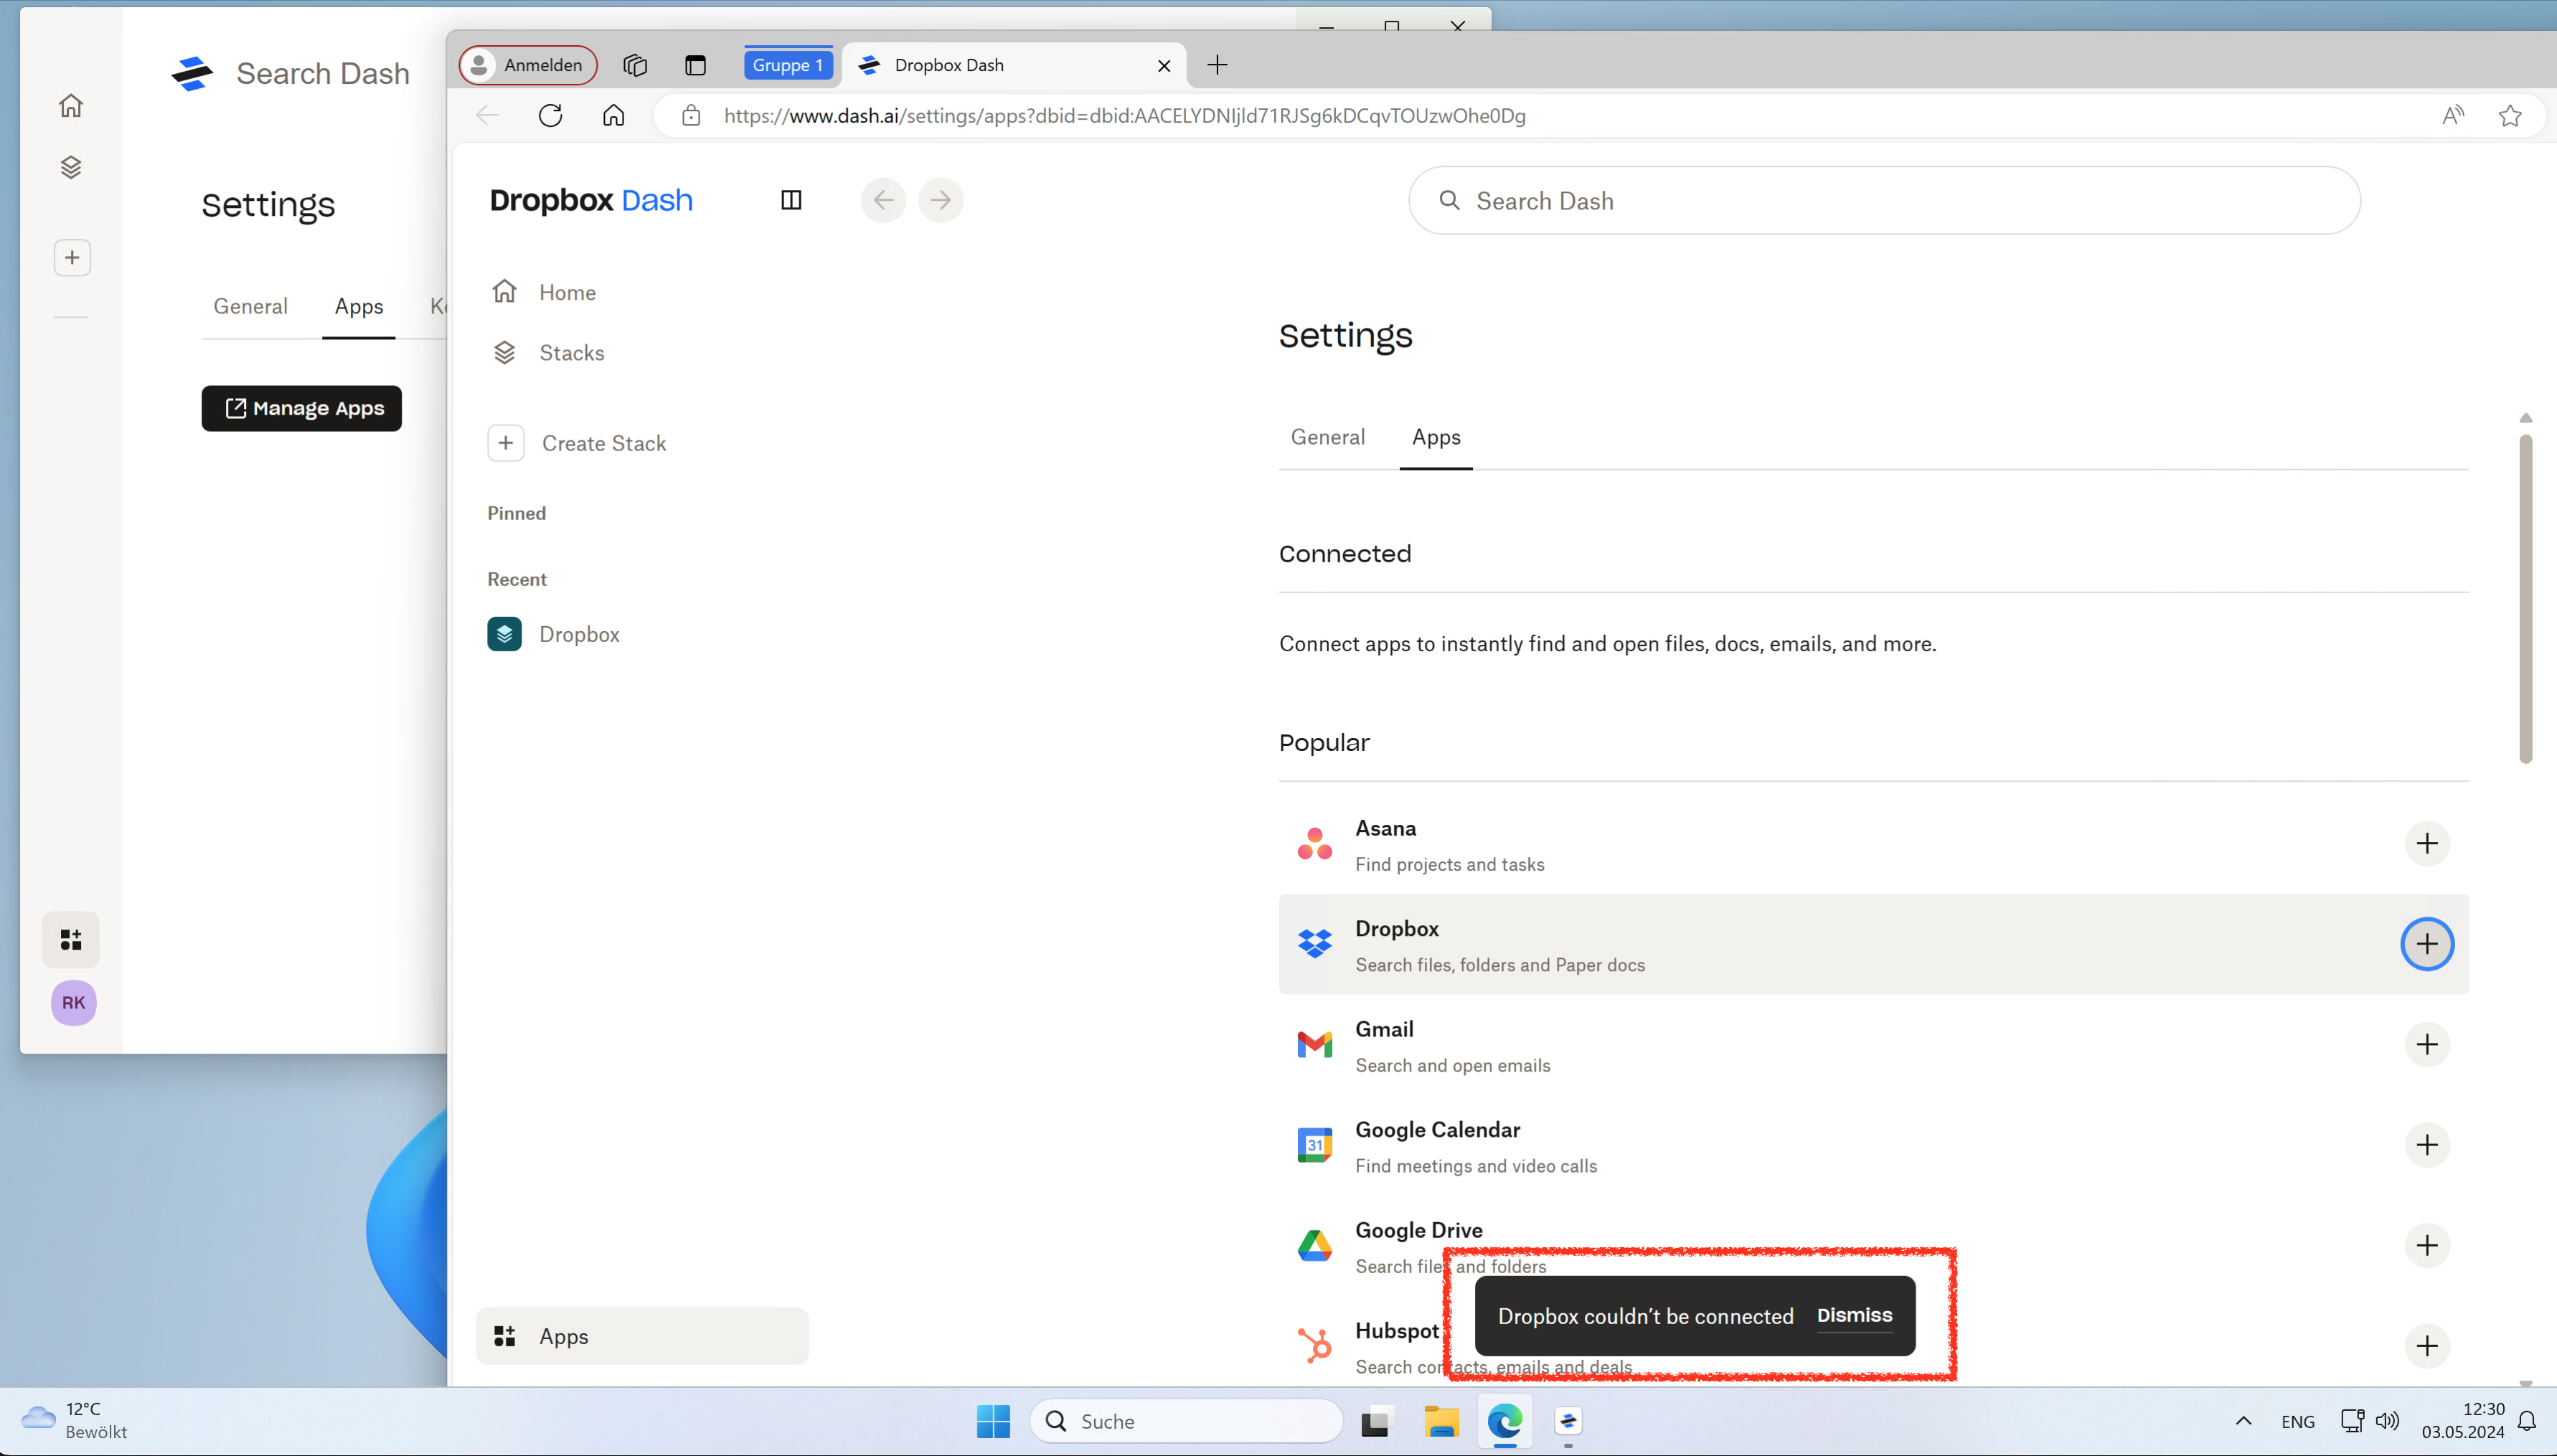The height and width of the screenshot is (1456, 2557).
Task: Click the Search Dash field in browser
Action: coord(1884,201)
